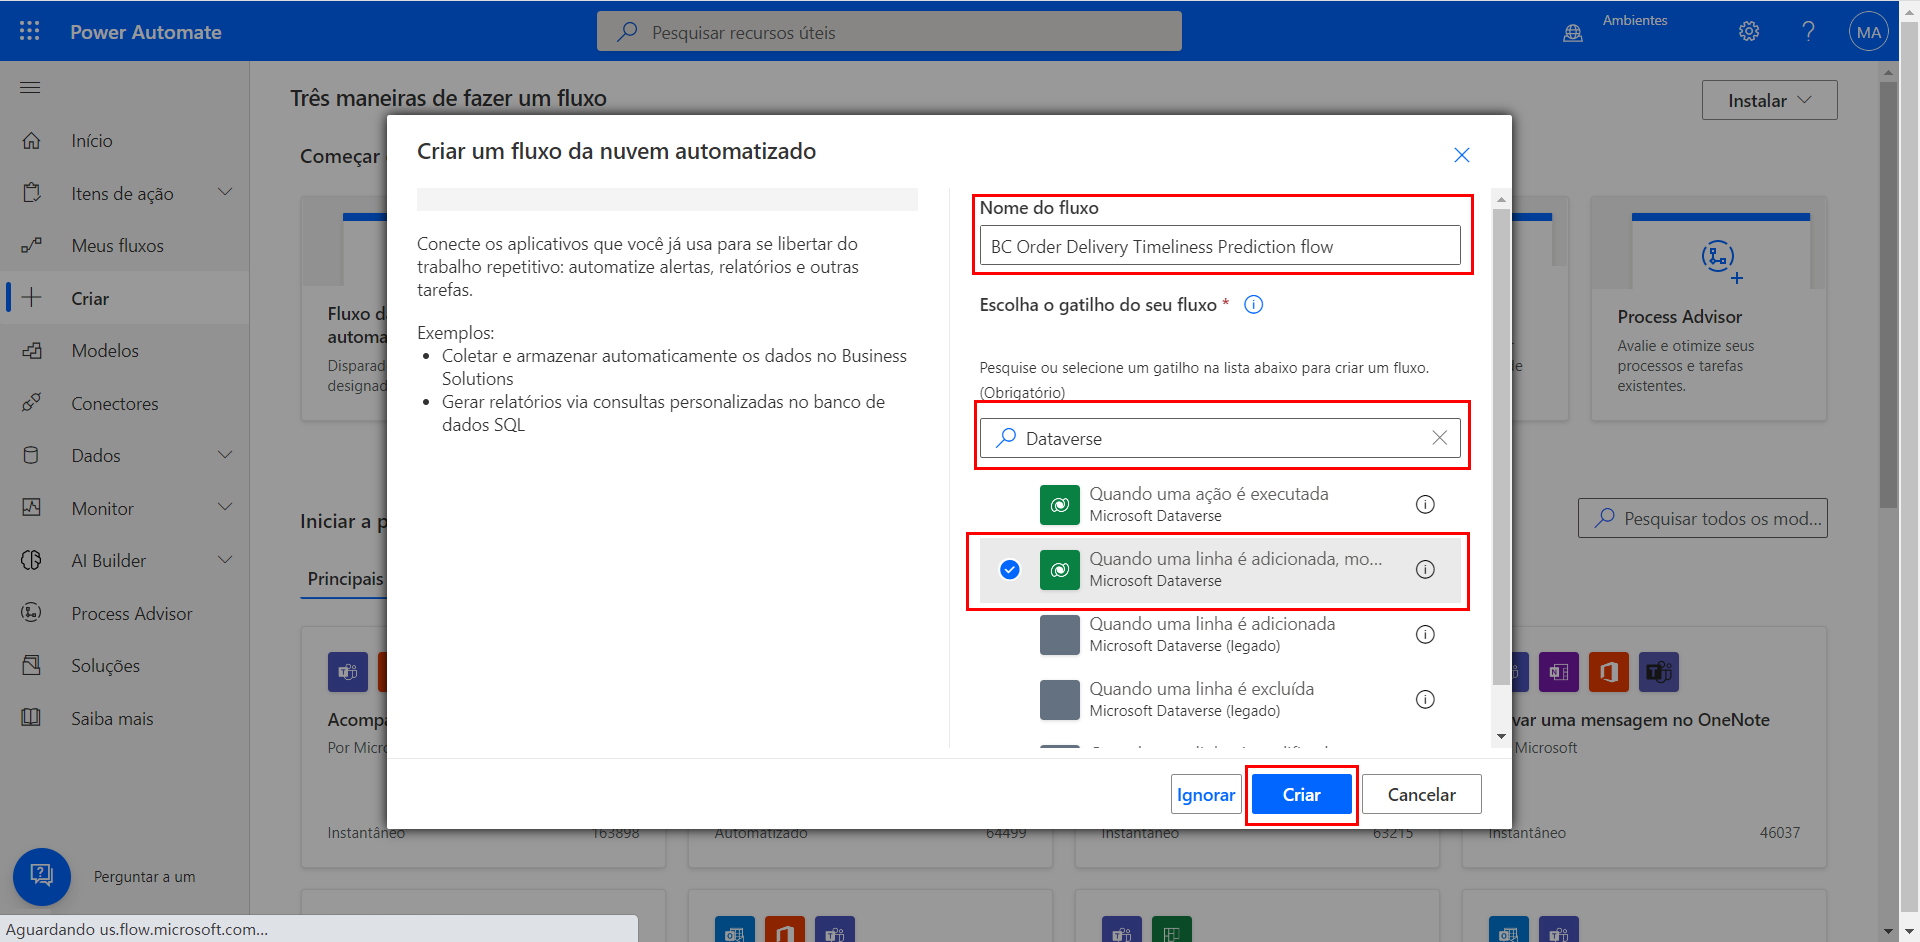1920x942 pixels.
Task: Open Início in the sidebar
Action: pyautogui.click(x=125, y=141)
